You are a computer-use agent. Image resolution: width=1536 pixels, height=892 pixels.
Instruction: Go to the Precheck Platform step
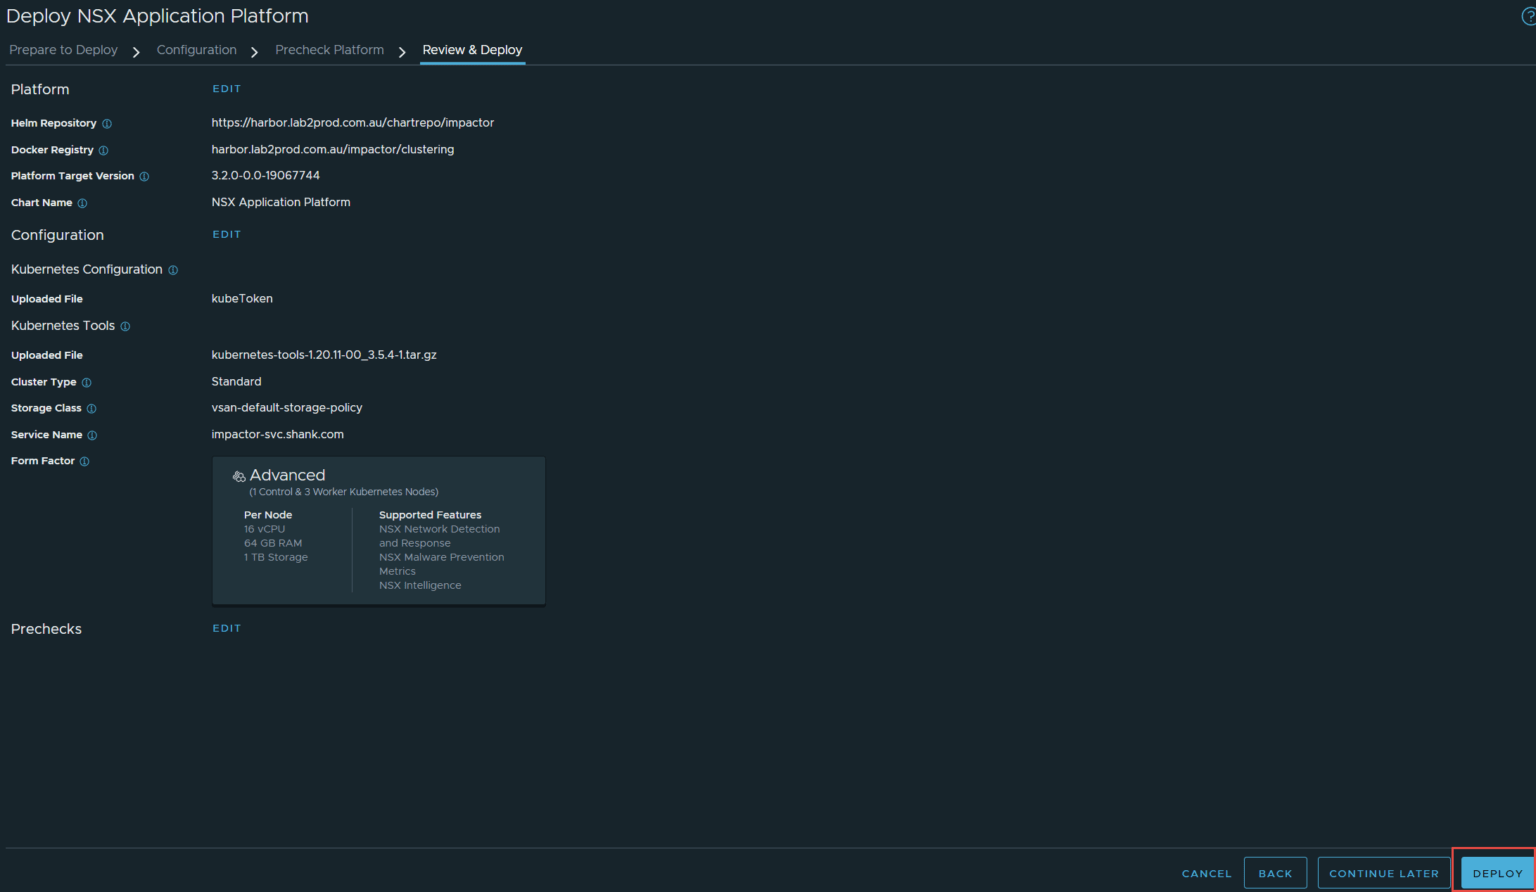pyautogui.click(x=329, y=49)
